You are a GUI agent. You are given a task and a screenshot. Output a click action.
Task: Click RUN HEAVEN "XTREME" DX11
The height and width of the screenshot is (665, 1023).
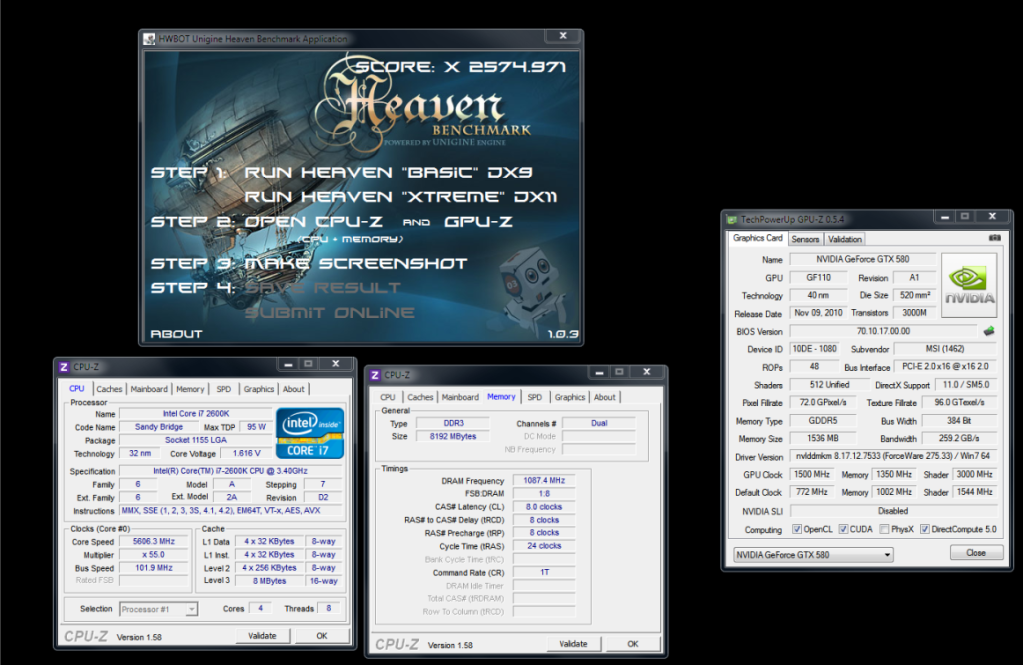tap(401, 196)
